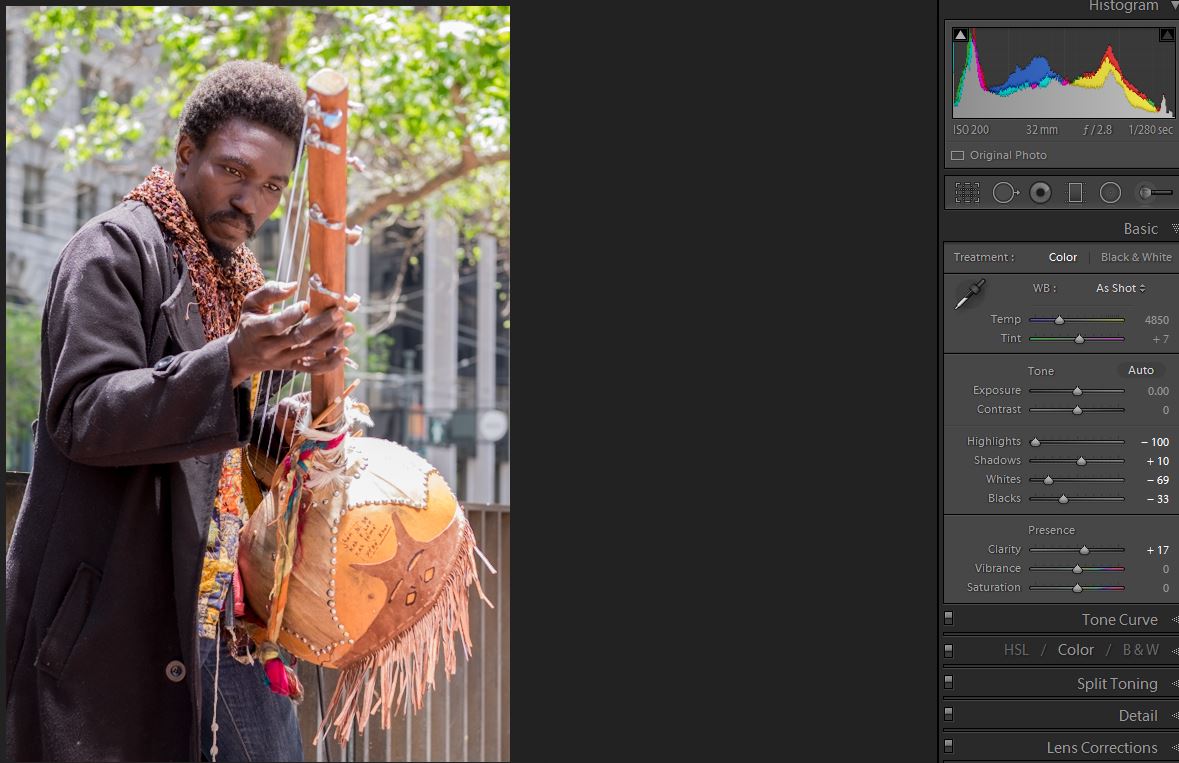
Task: Select the Graduated Filter tool
Action: 1075,193
